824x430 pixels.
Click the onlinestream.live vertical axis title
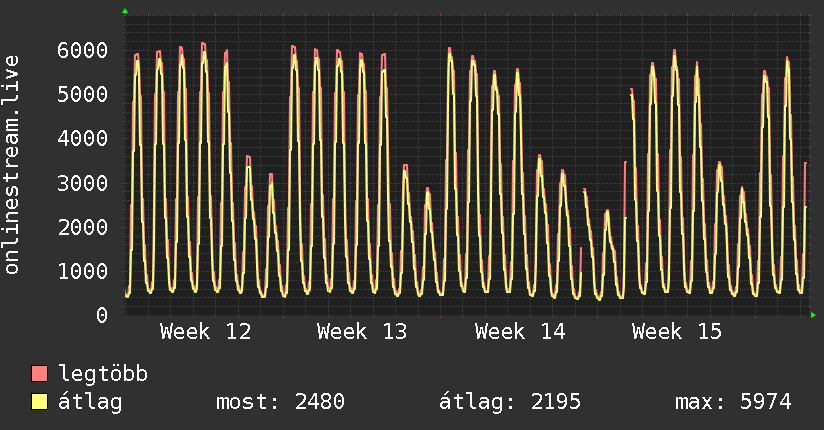click(x=12, y=165)
